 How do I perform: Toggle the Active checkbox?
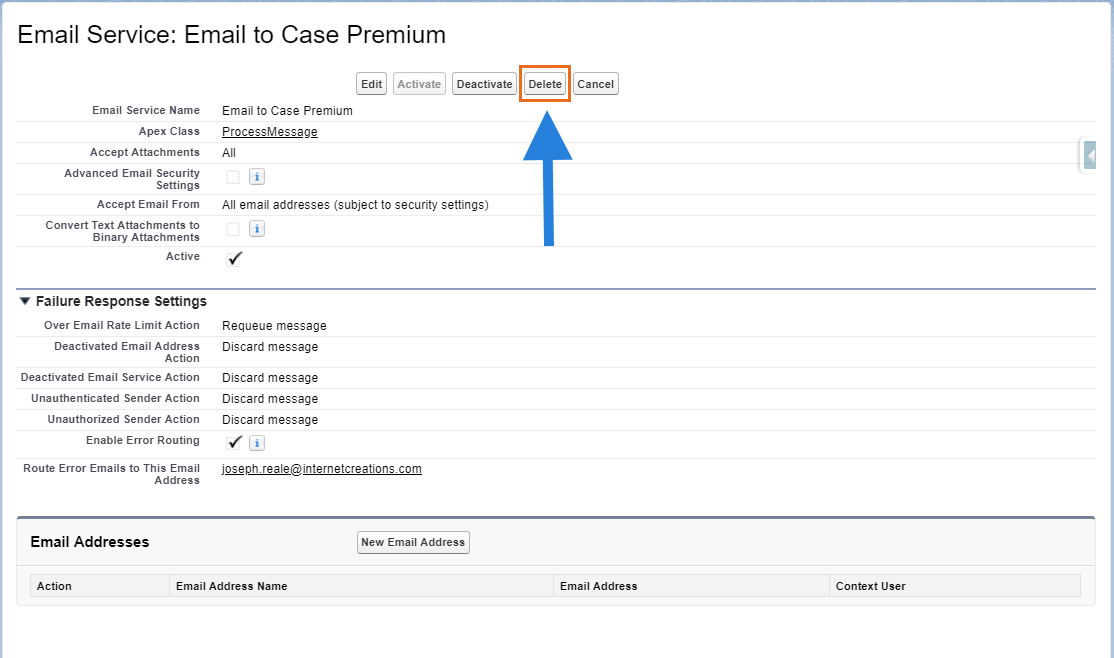point(234,259)
